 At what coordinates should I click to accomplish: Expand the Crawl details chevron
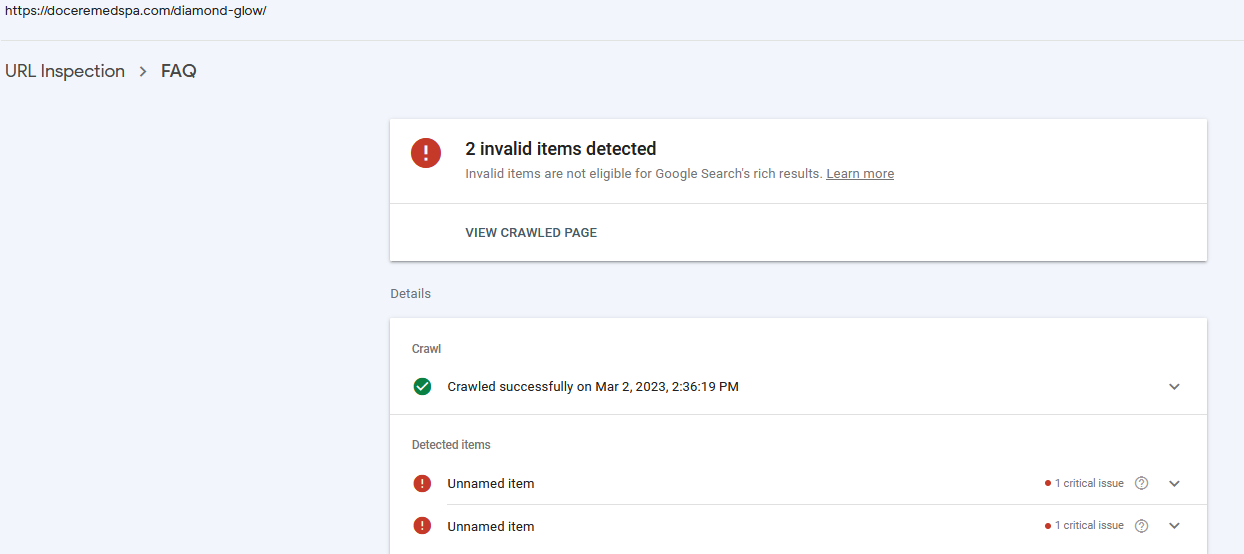coord(1174,386)
